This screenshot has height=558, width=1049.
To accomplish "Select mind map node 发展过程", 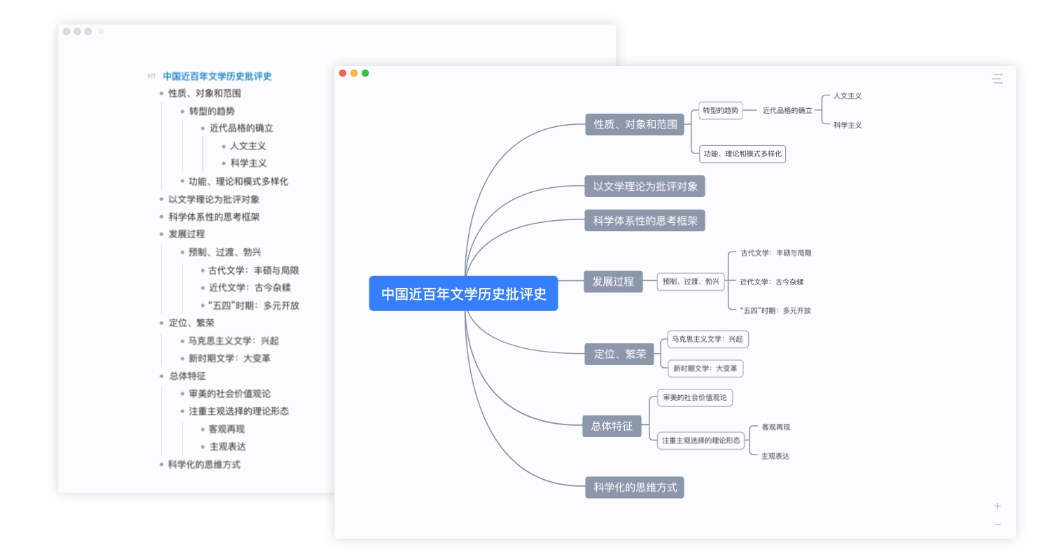I will [613, 282].
